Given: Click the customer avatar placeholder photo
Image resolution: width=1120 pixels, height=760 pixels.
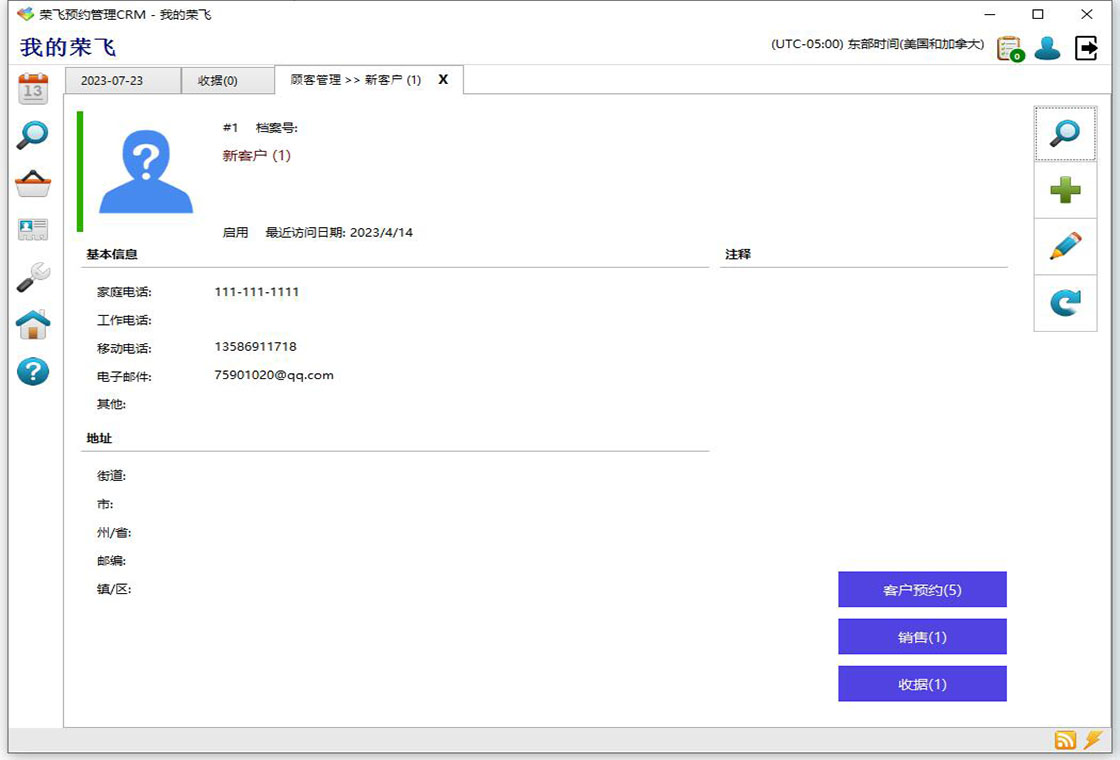Looking at the screenshot, I should 146,171.
